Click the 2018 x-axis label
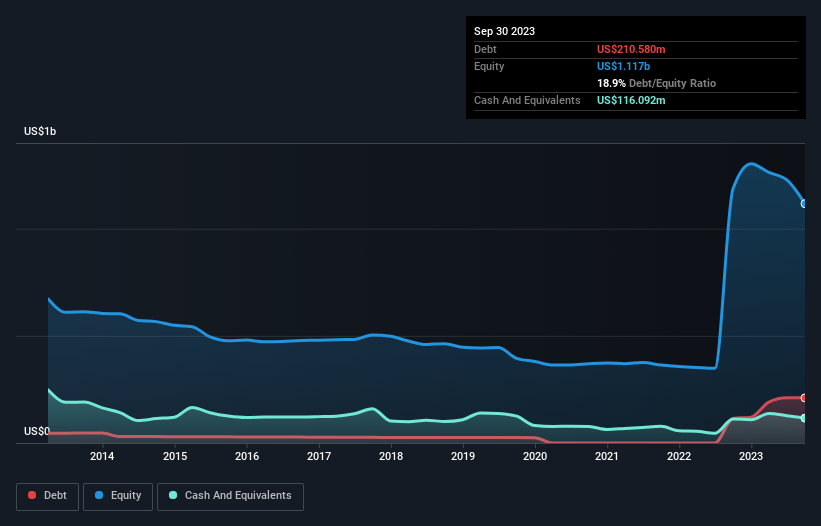Image resolution: width=821 pixels, height=526 pixels. (391, 456)
